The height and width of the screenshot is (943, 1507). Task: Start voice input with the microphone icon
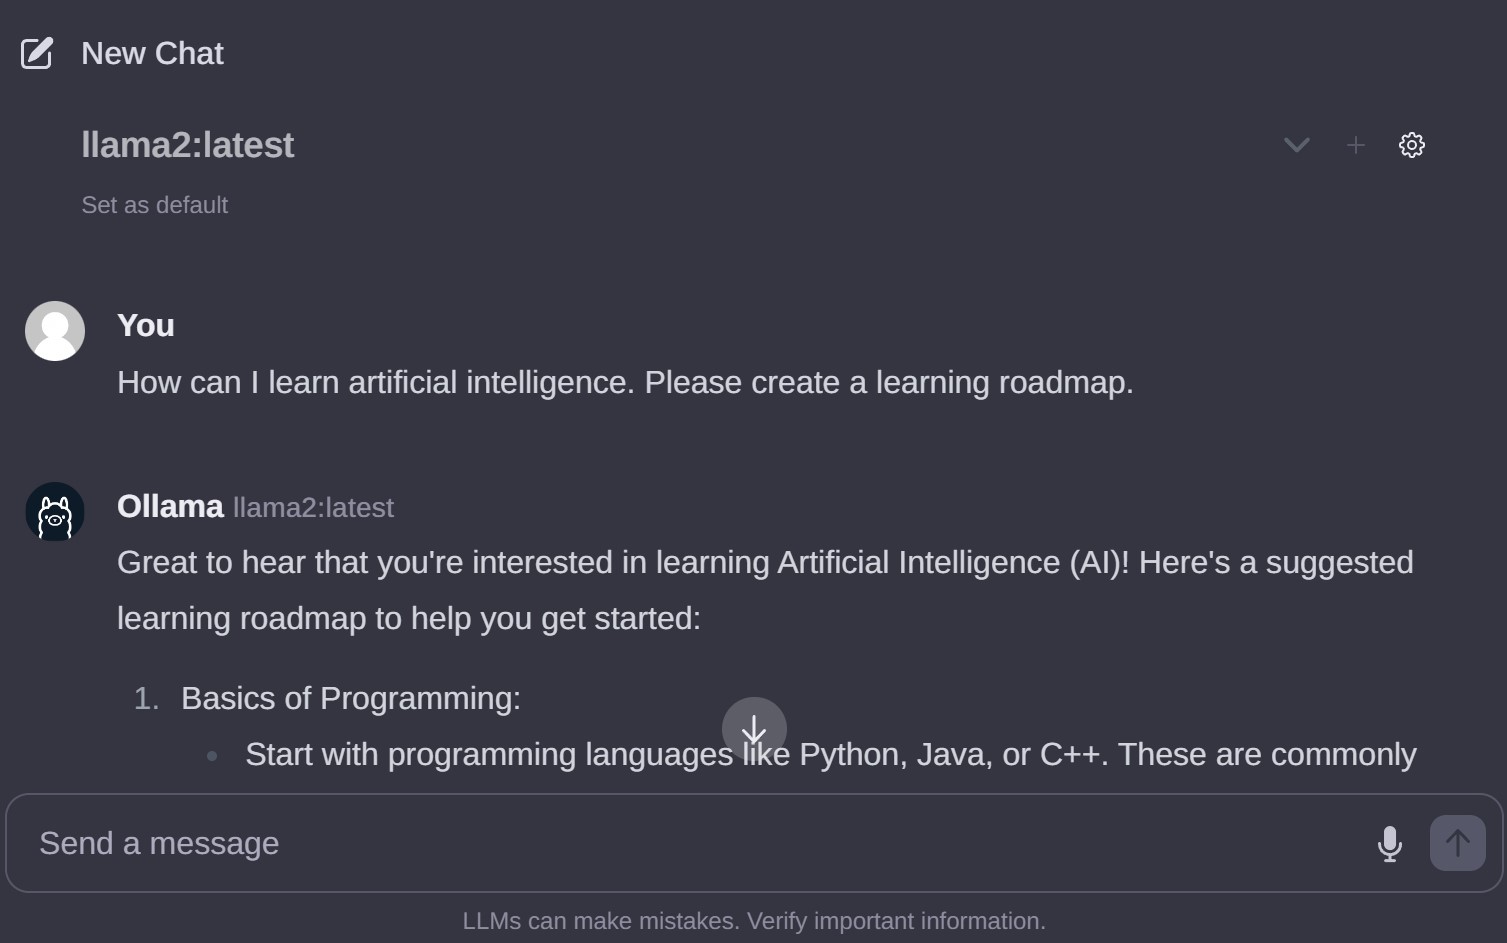(x=1389, y=843)
